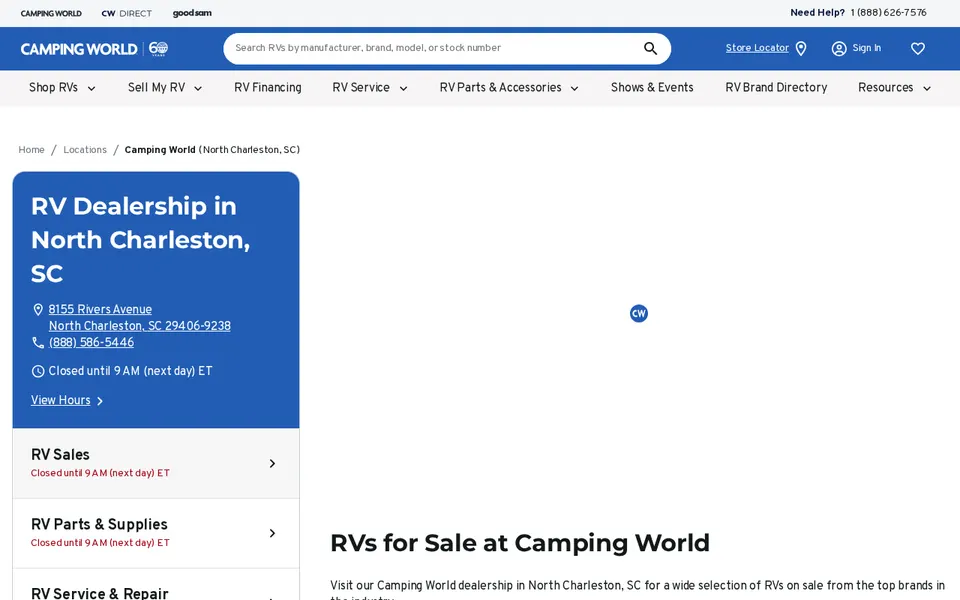Follow the Store Locator link

[x=757, y=48]
